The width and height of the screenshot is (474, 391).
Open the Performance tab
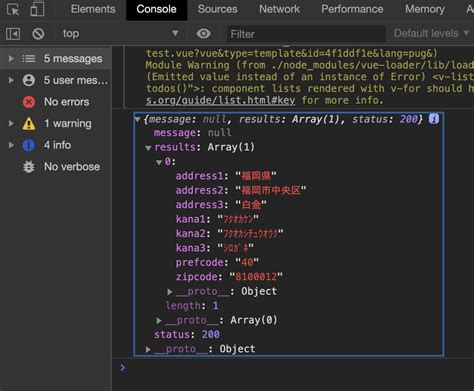click(352, 9)
